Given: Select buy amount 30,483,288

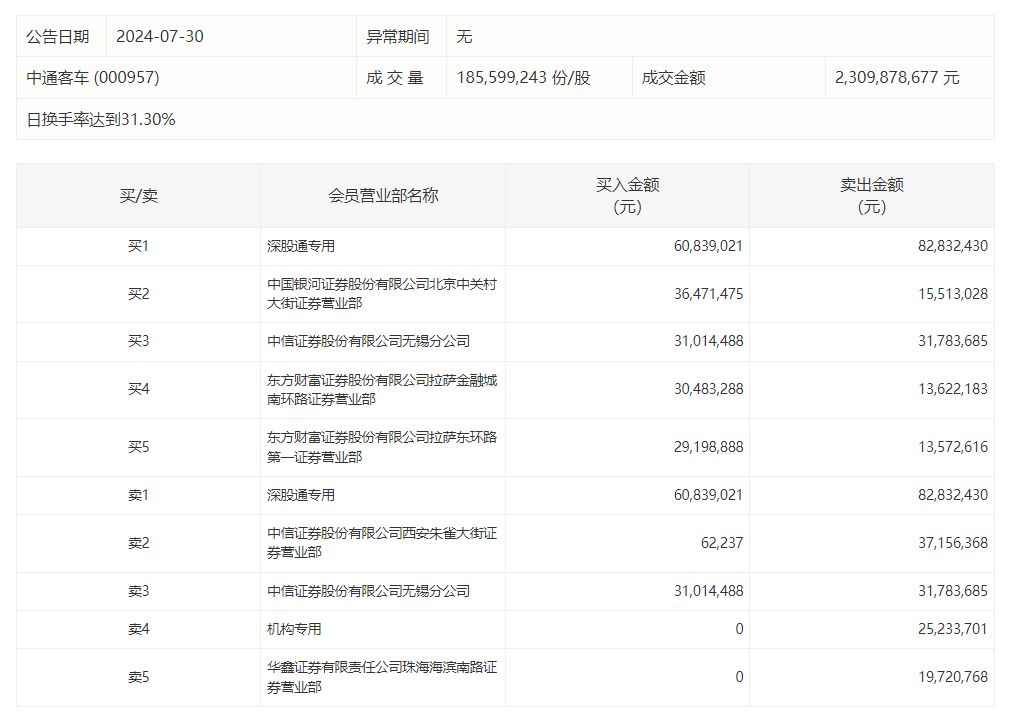Looking at the screenshot, I should point(708,390).
